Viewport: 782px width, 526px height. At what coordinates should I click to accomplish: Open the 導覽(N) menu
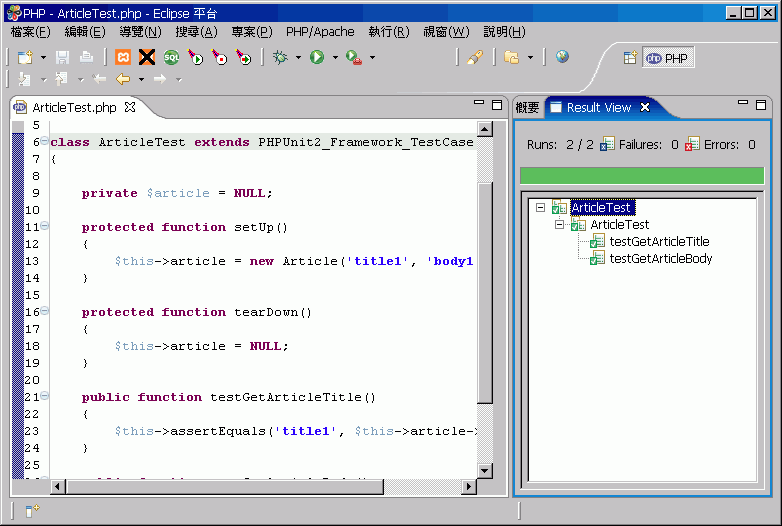pos(141,32)
